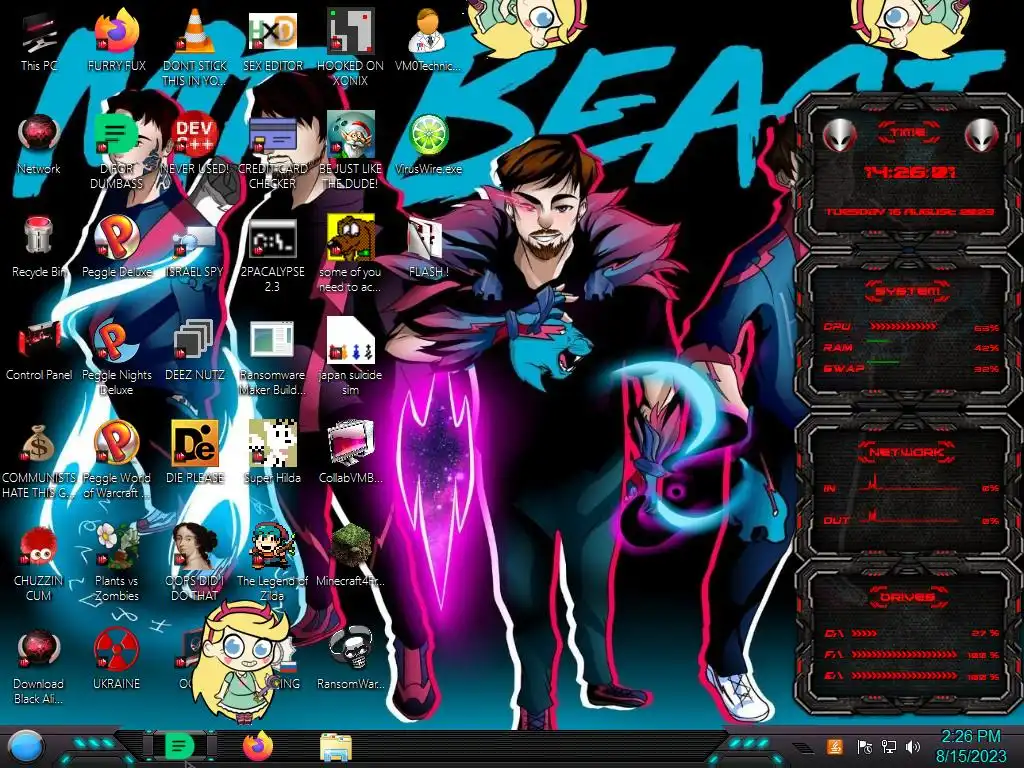Open the network tray icon
The image size is (1024, 768).
[x=889, y=746]
